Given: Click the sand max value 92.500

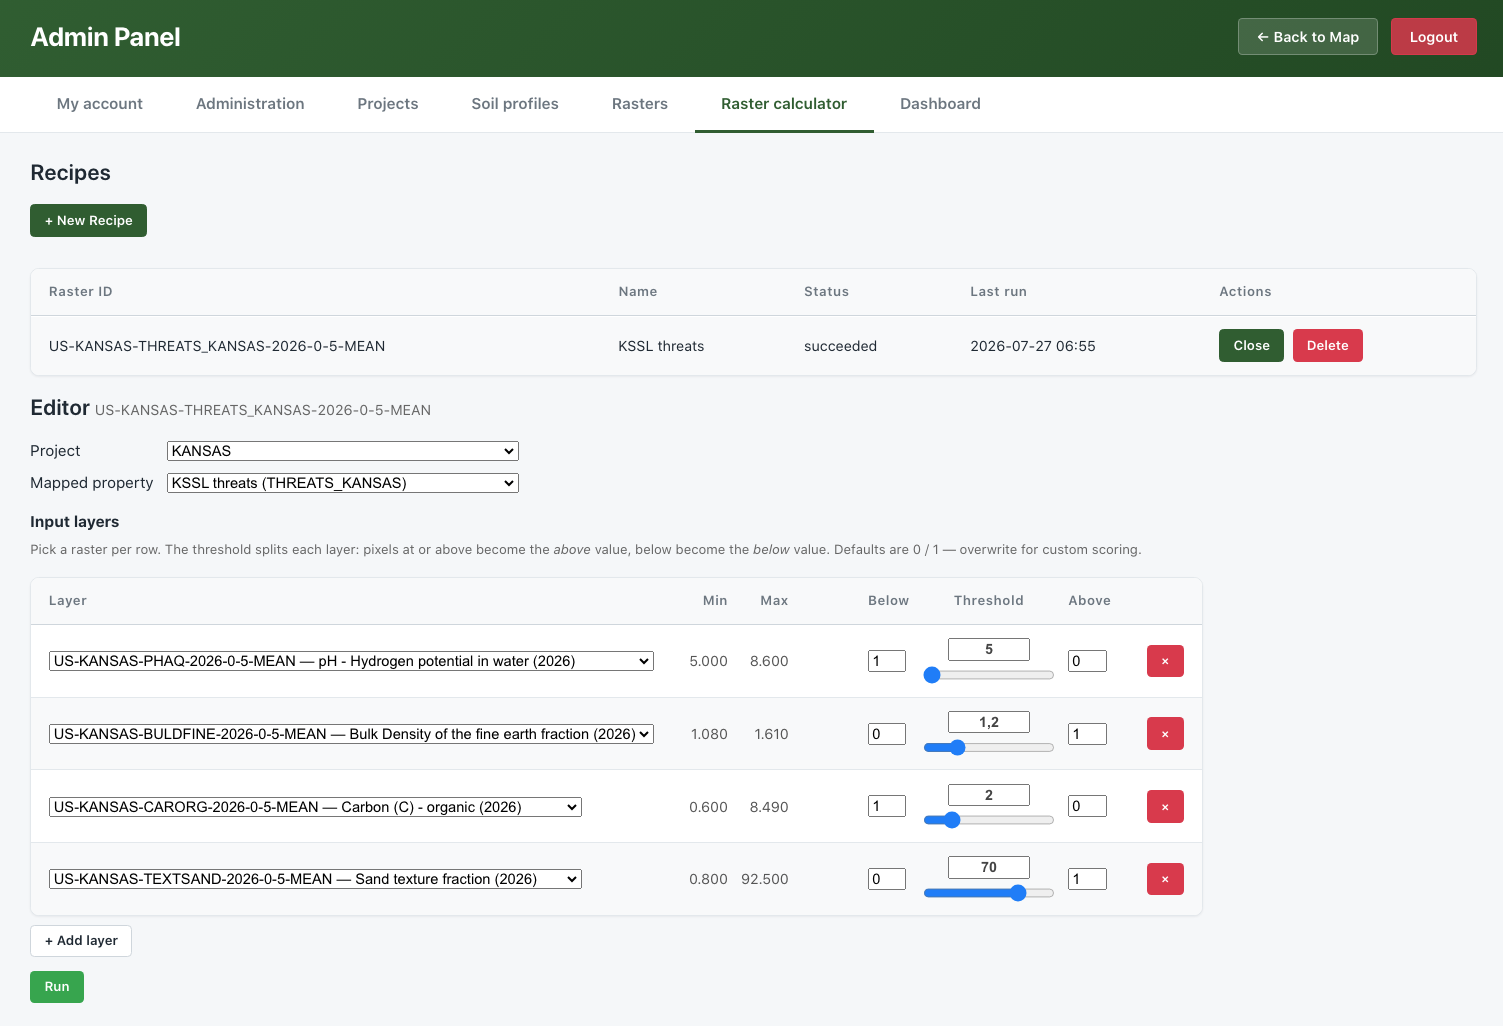Looking at the screenshot, I should pos(765,879).
